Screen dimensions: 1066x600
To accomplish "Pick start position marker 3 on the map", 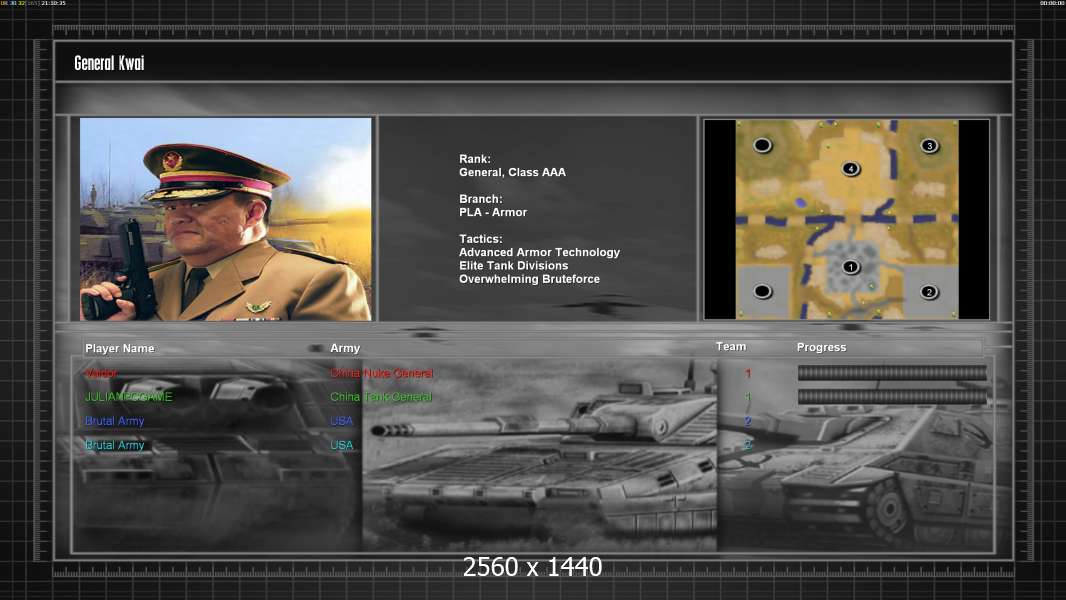I will [x=929, y=145].
